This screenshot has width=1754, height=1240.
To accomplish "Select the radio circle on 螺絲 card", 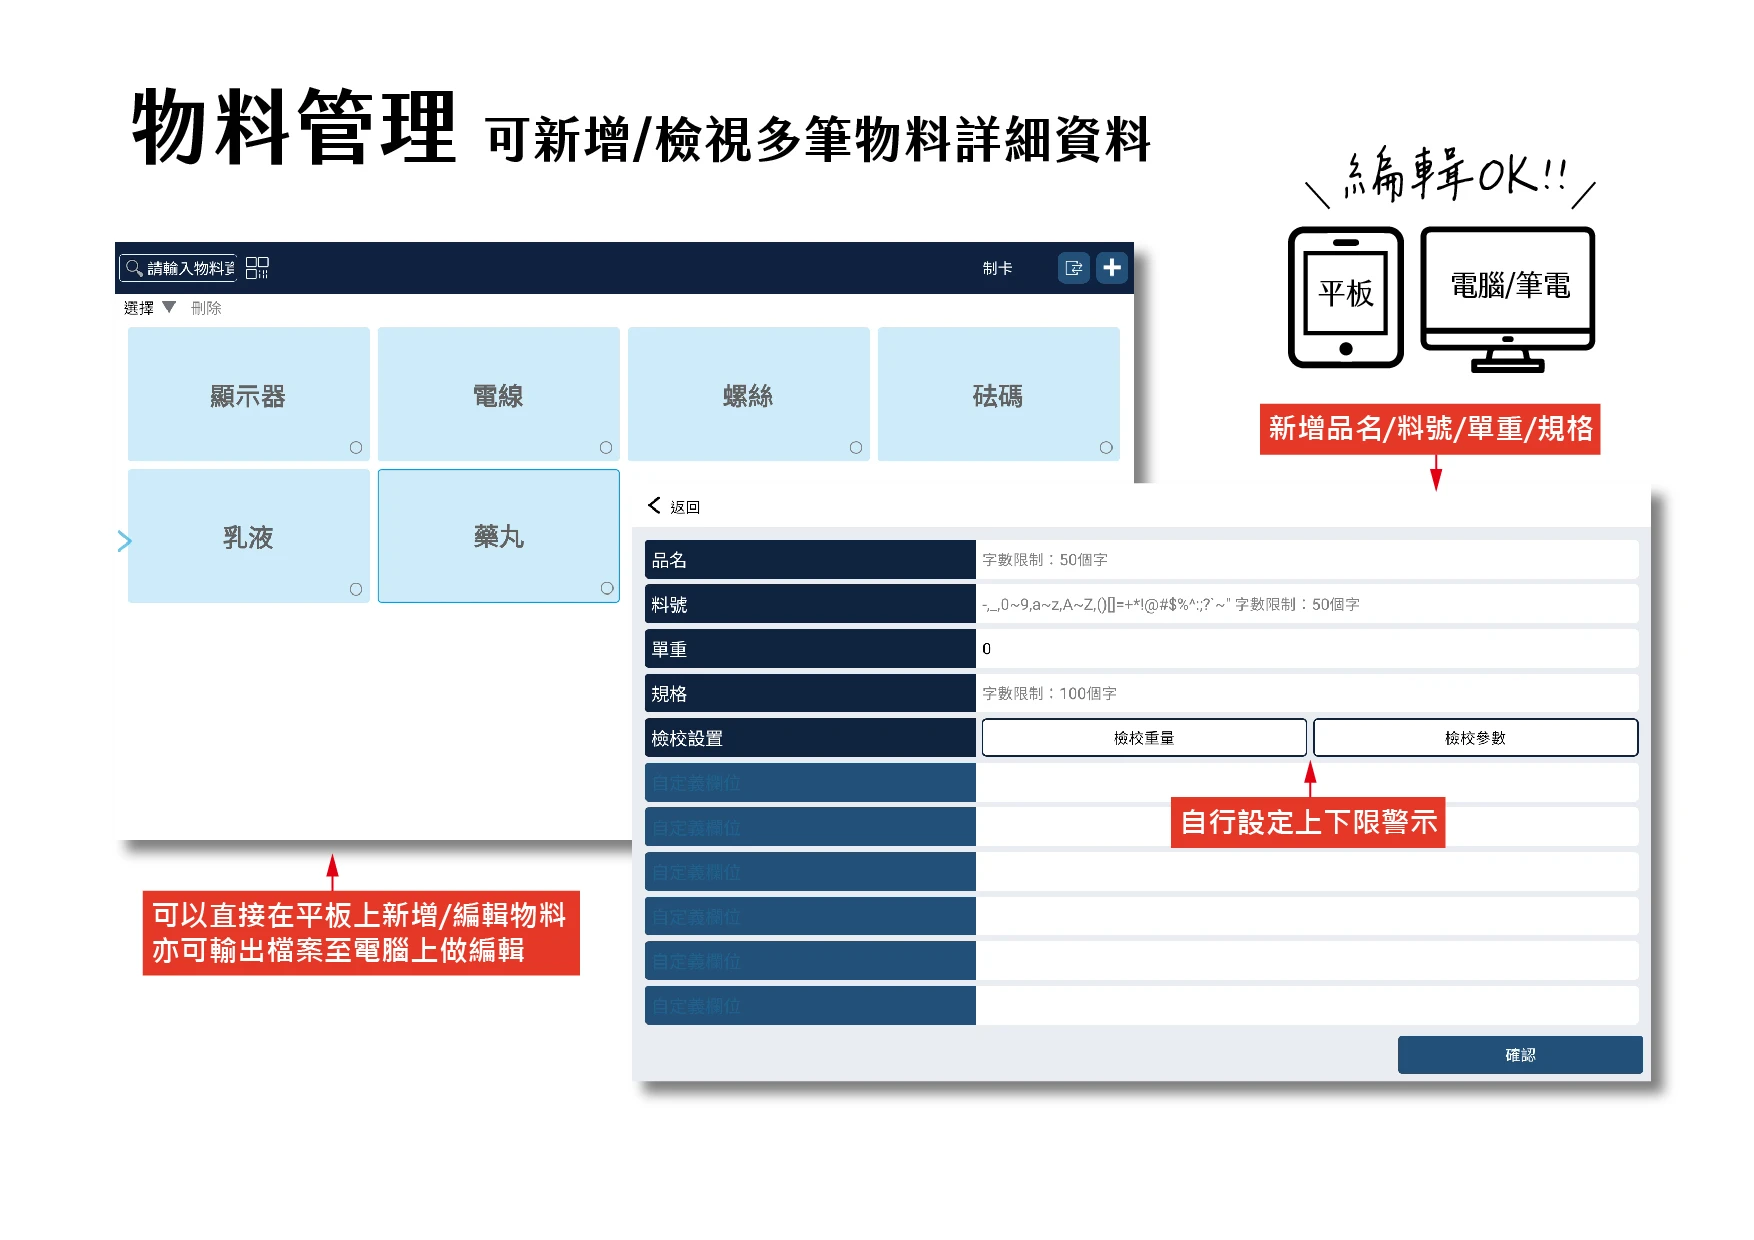I will 856,448.
